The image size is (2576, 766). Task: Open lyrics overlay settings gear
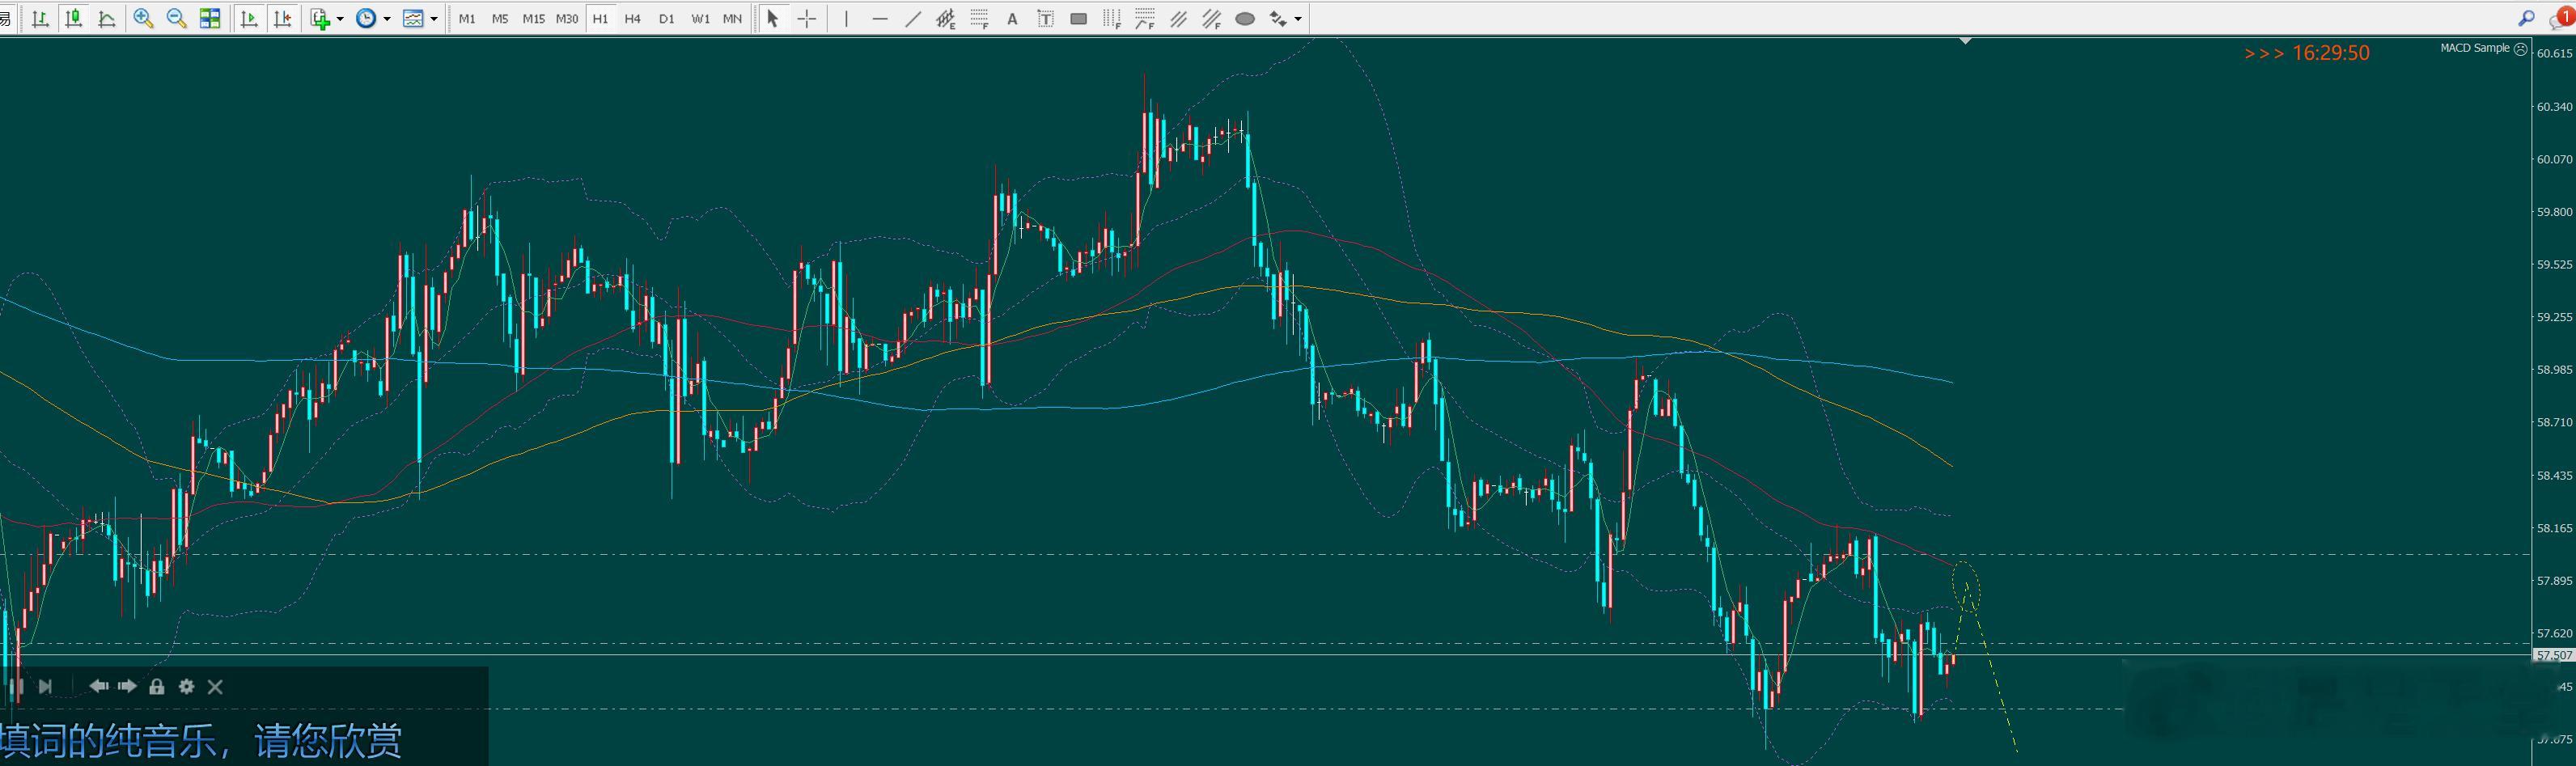186,686
